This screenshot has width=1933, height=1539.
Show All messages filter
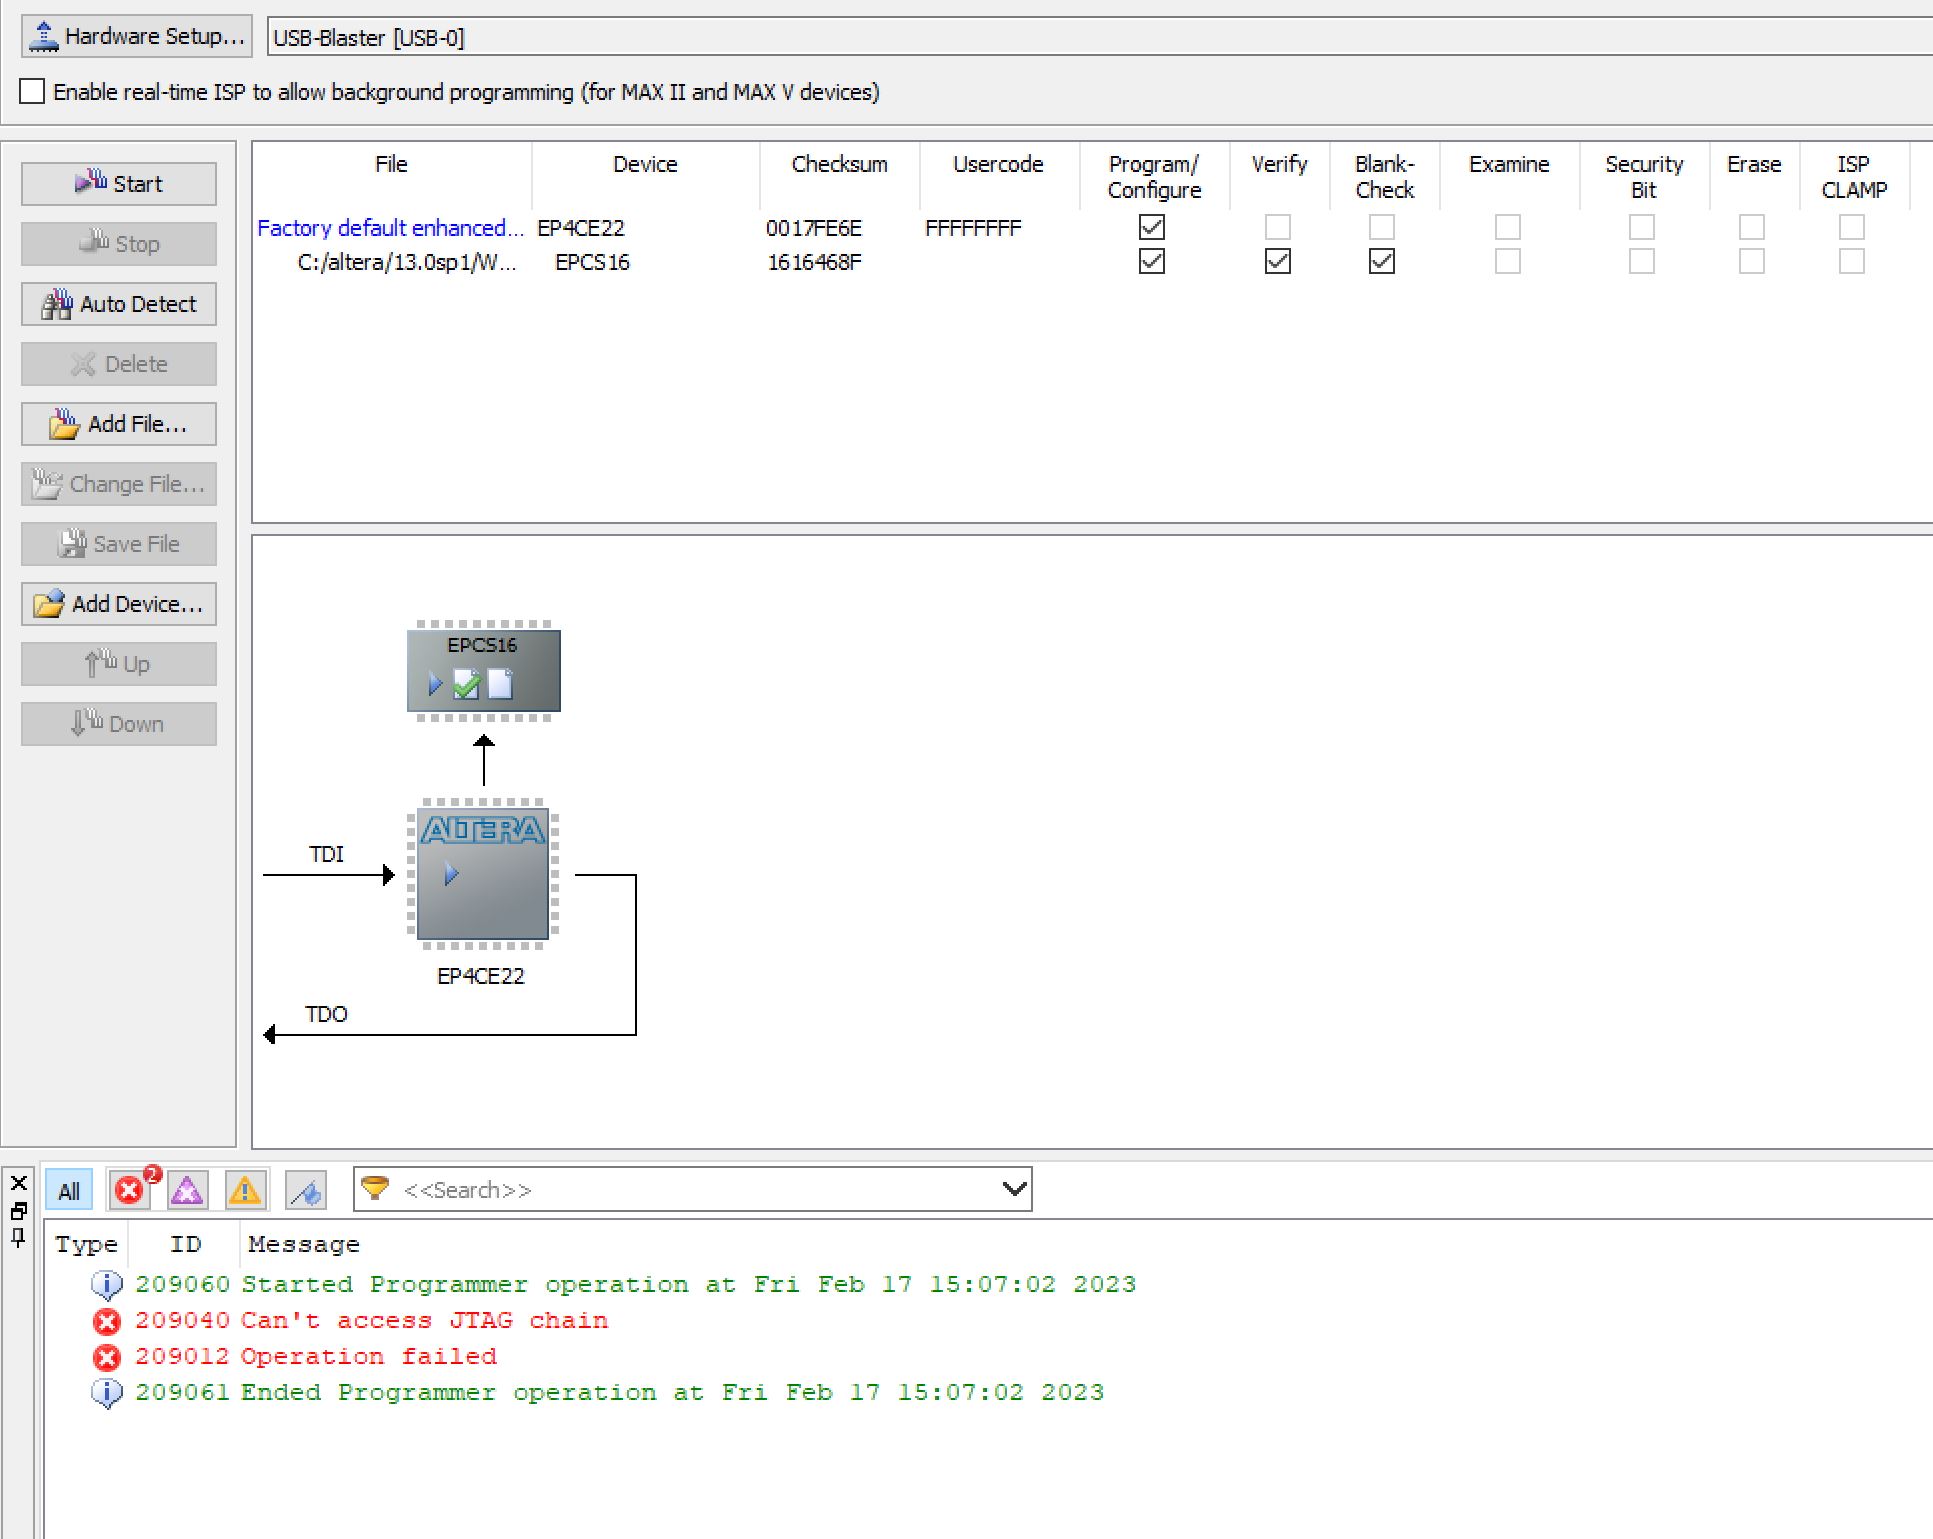point(69,1191)
